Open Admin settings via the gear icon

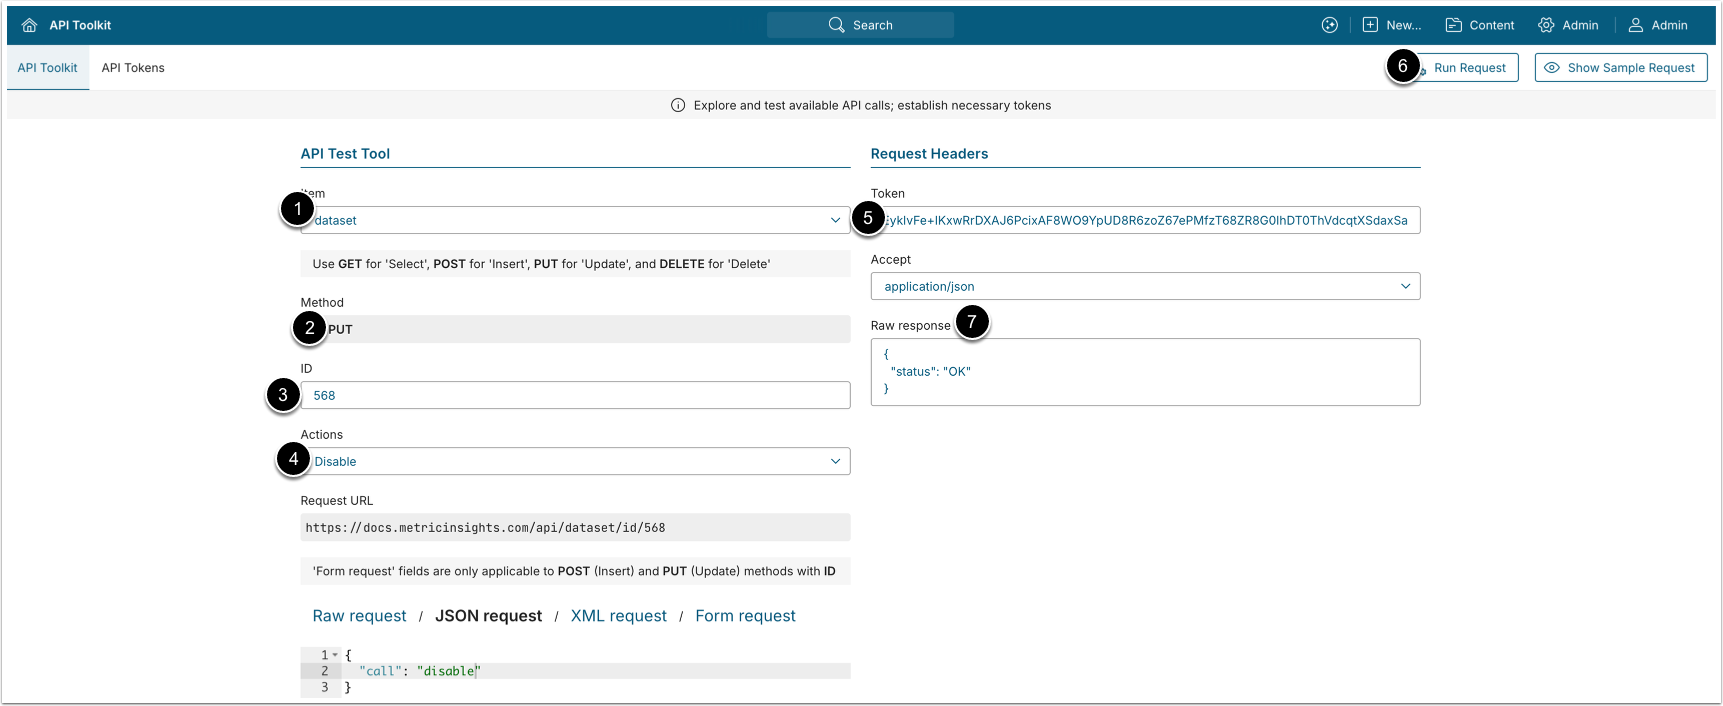tap(1546, 25)
